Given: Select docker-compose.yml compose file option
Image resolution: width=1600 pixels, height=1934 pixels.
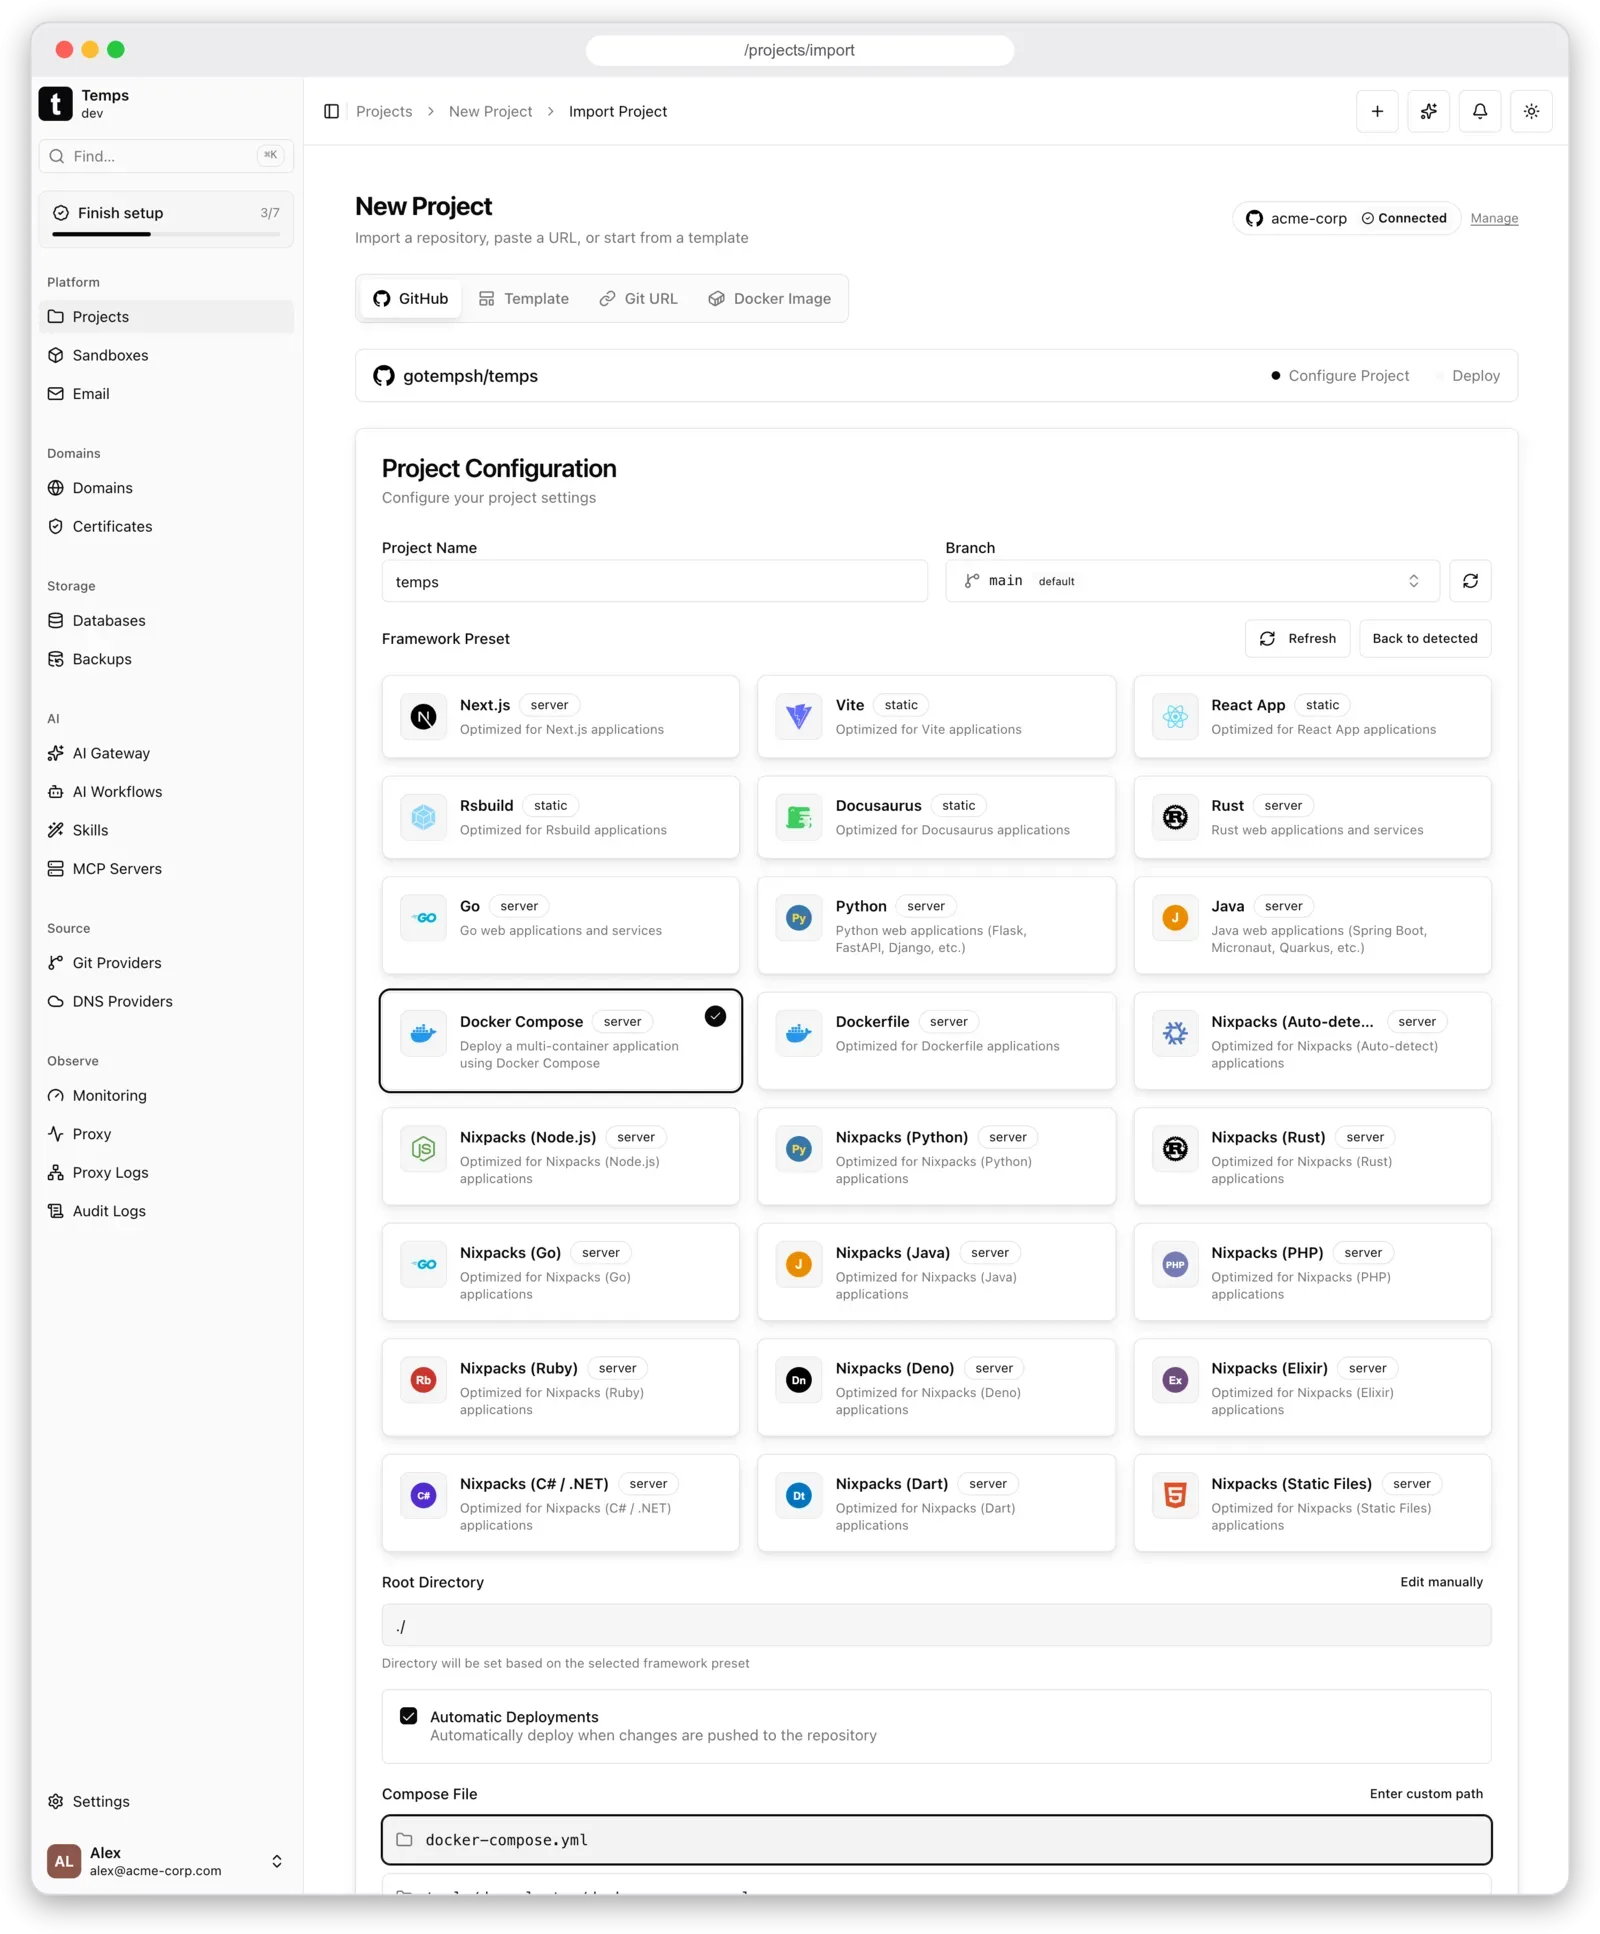Looking at the screenshot, I should (x=936, y=1839).
